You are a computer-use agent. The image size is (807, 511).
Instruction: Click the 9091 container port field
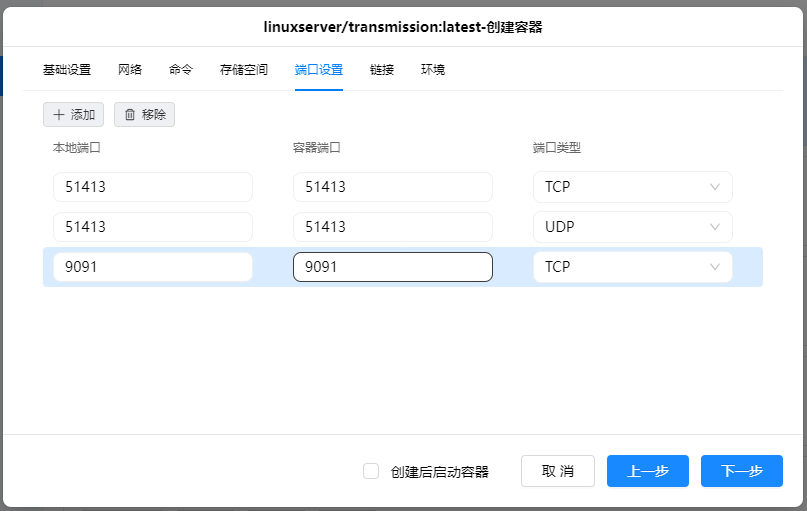click(392, 267)
